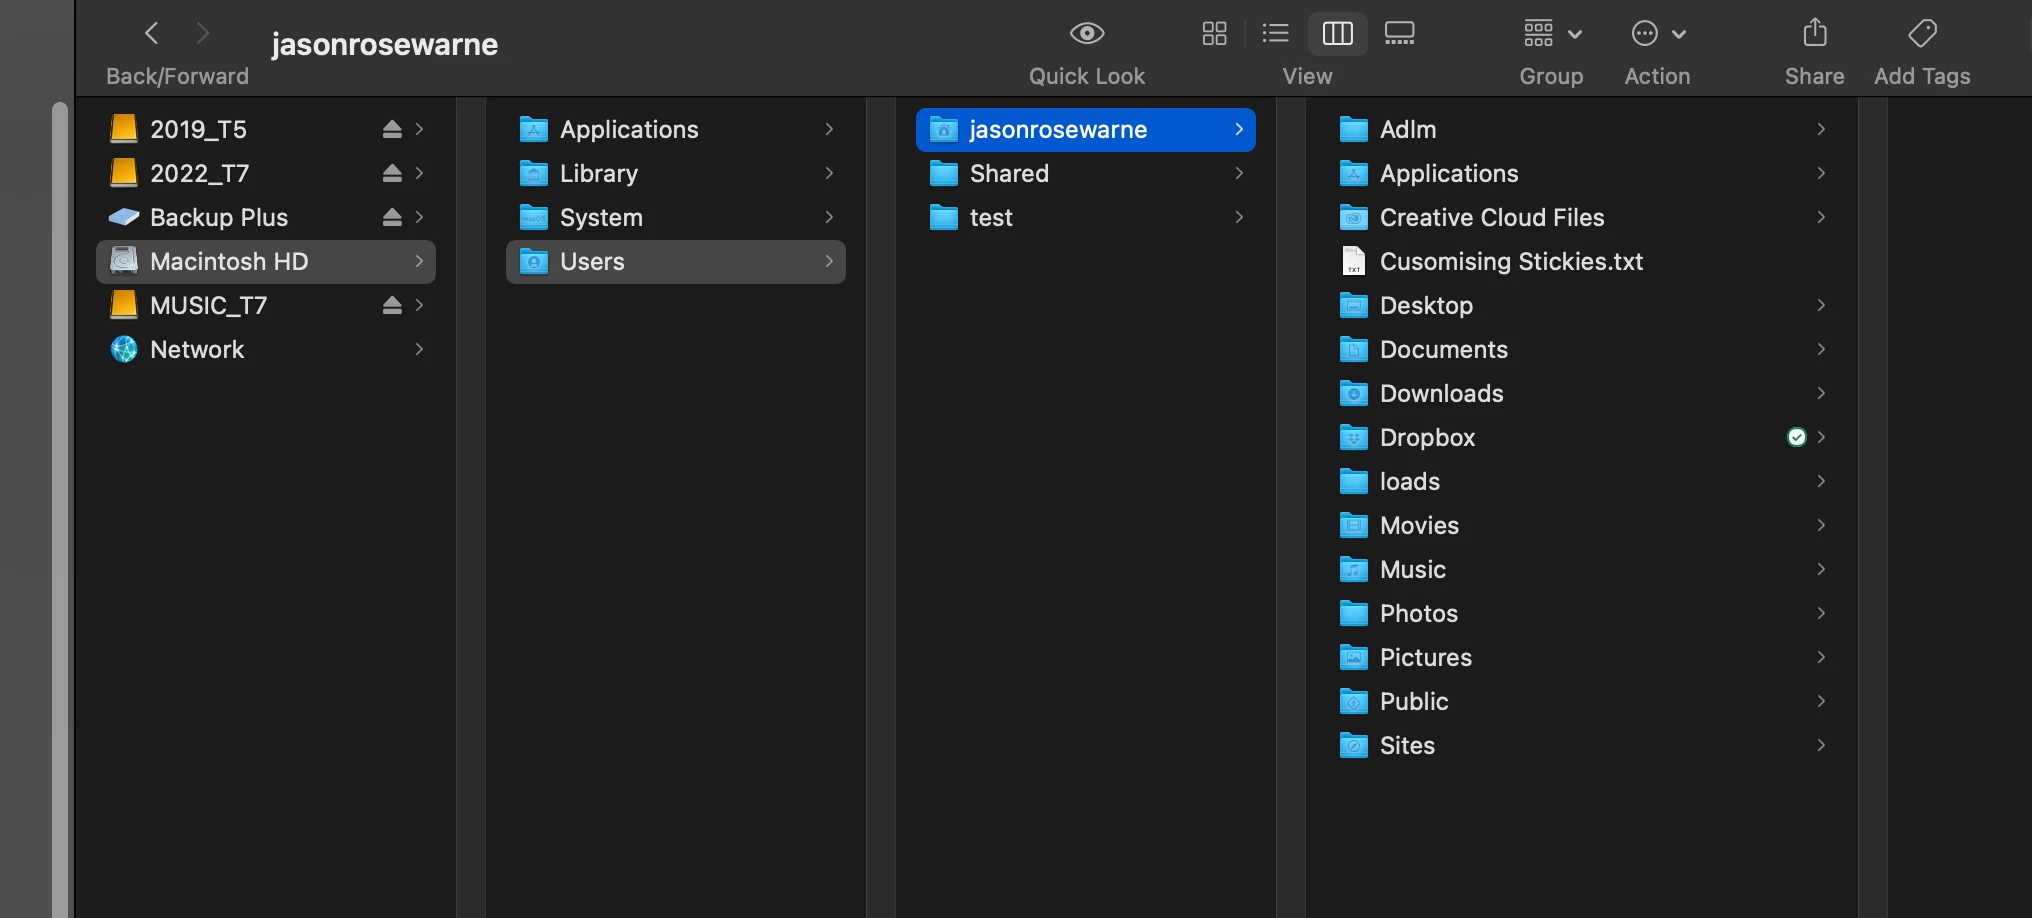The width and height of the screenshot is (2032, 918).
Task: Select the Public folder name
Action: click(1414, 701)
